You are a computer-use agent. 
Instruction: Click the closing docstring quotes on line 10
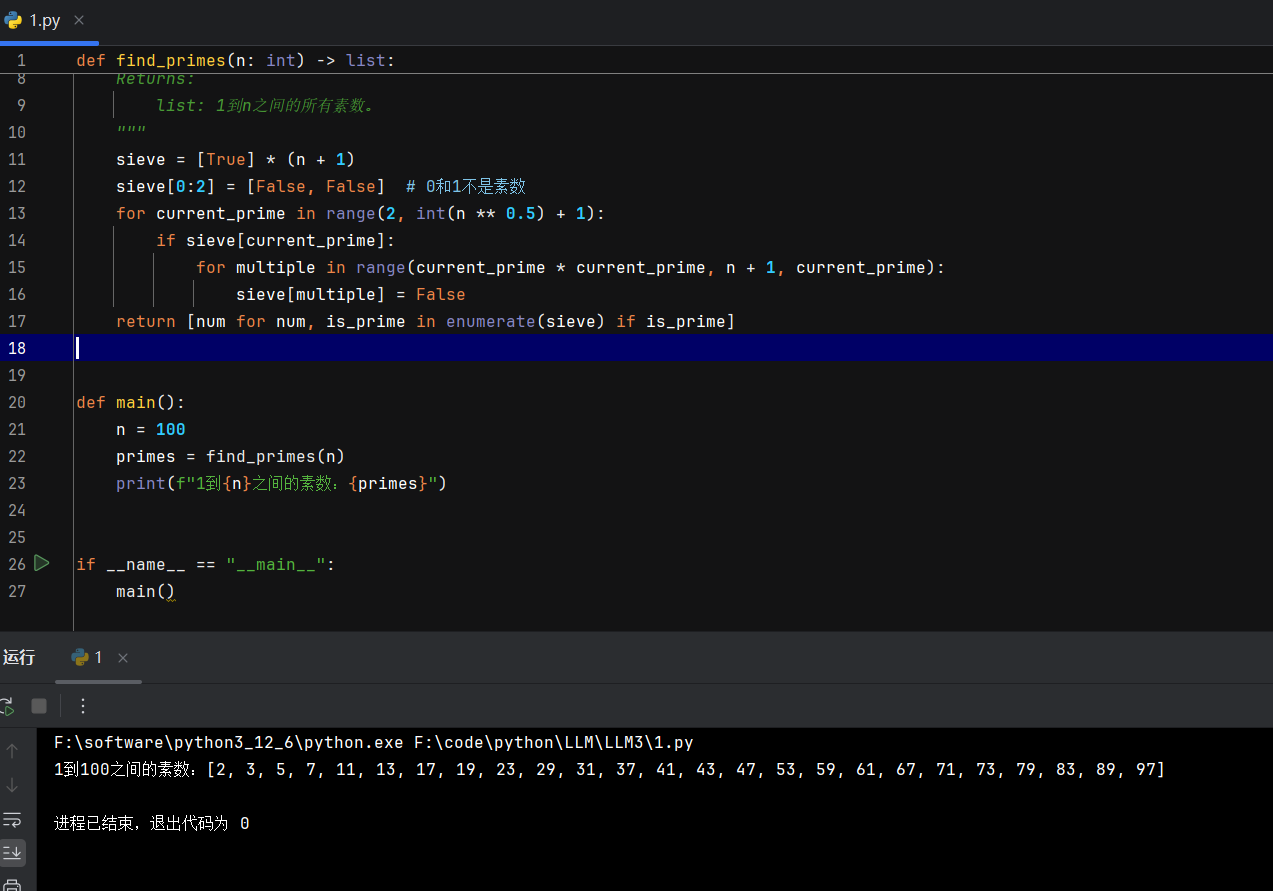click(131, 132)
